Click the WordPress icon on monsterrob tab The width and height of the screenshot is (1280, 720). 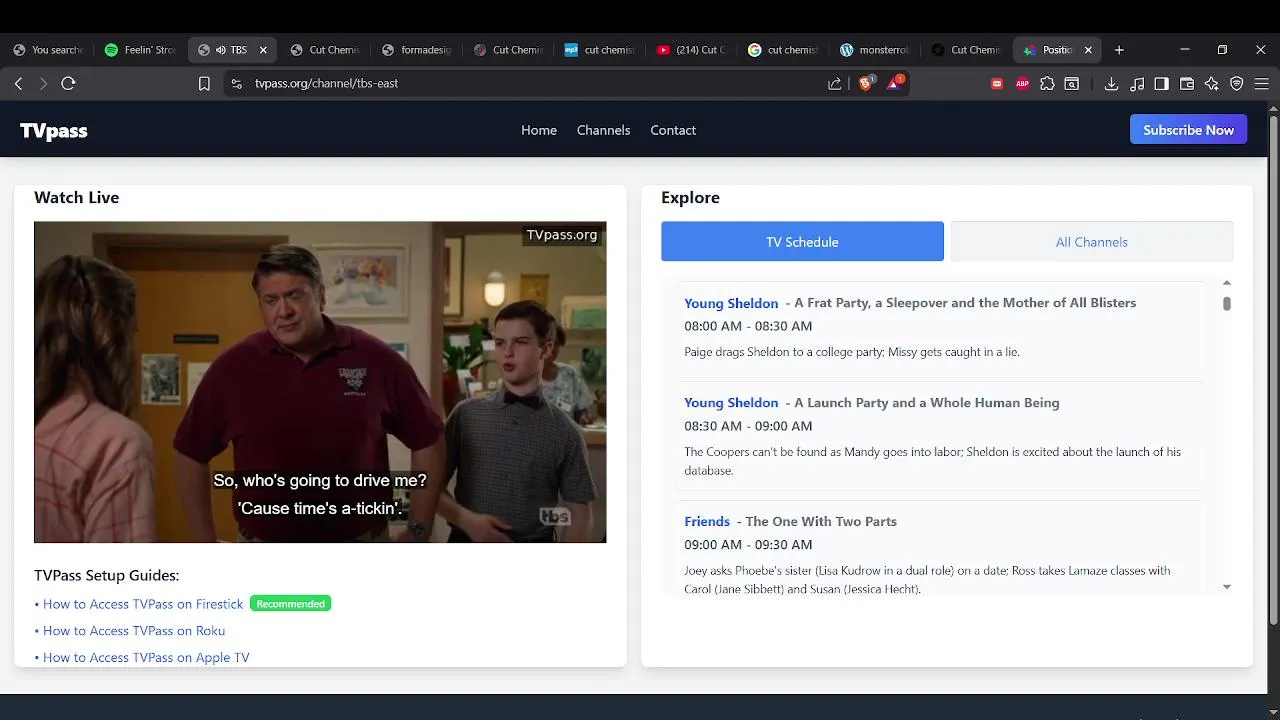pyautogui.click(x=847, y=50)
